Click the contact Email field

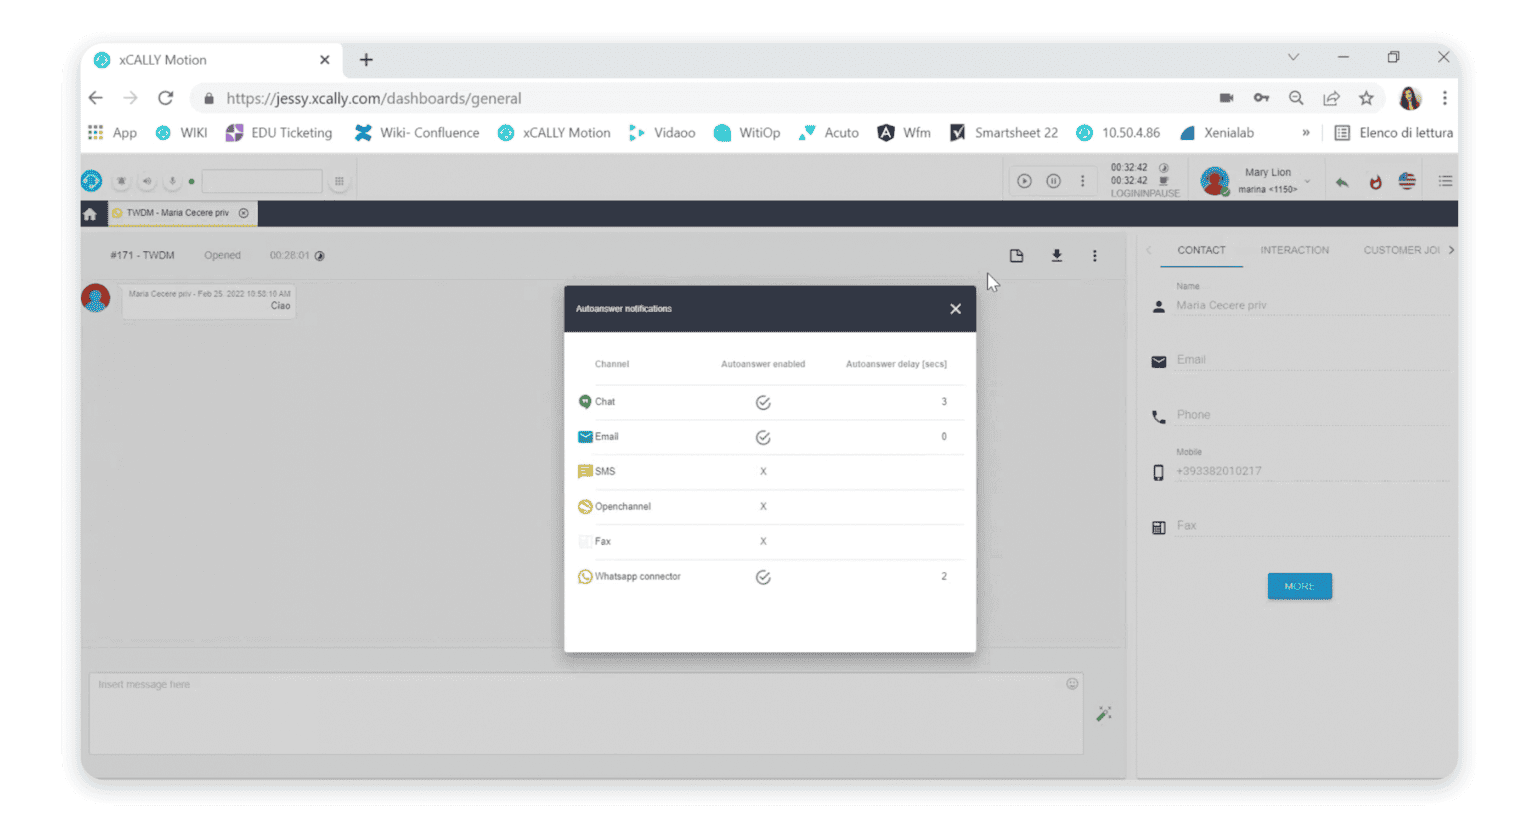click(x=1312, y=360)
